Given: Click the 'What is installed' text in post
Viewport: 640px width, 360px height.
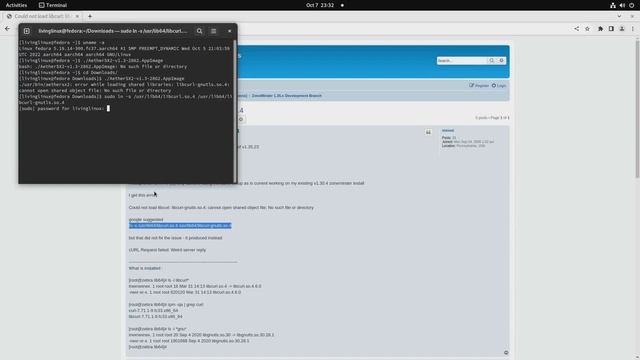Looking at the screenshot, I should (x=144, y=268).
